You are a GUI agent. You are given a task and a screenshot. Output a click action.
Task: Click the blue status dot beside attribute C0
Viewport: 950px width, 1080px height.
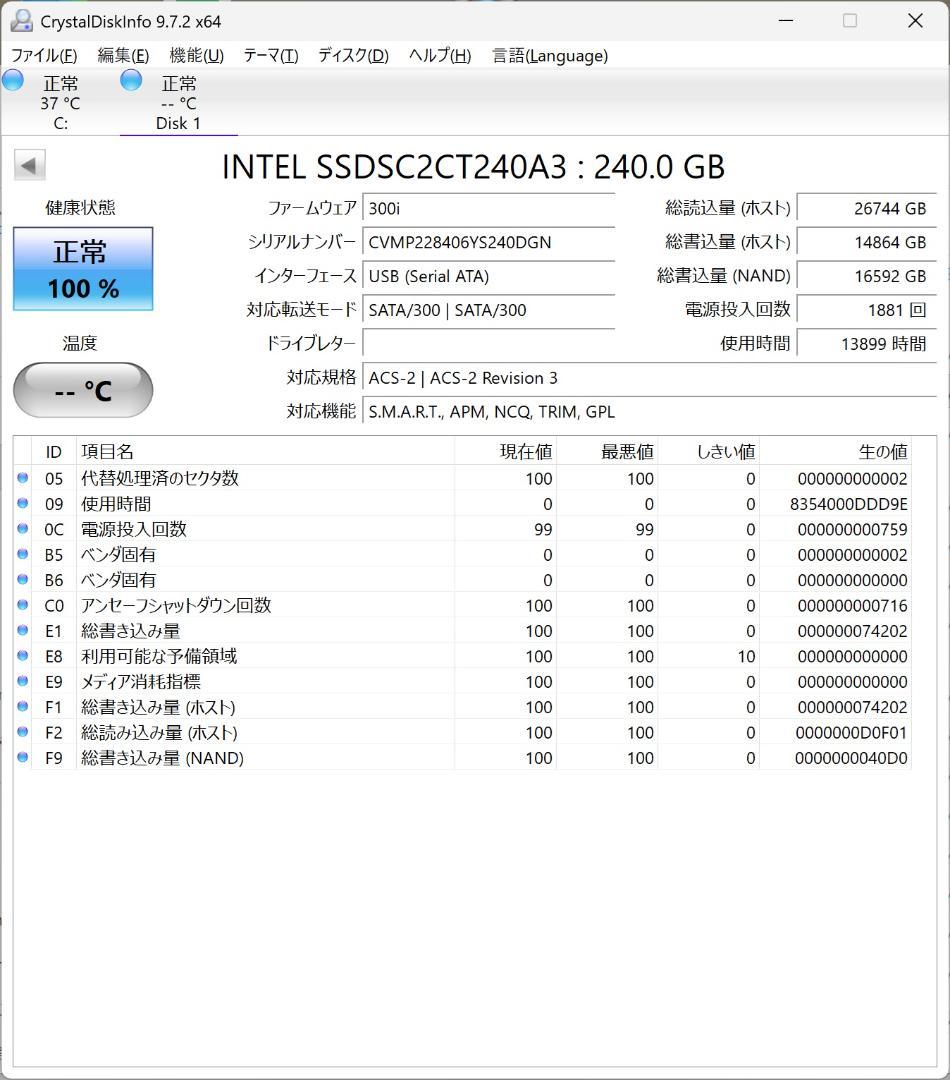click(x=23, y=605)
